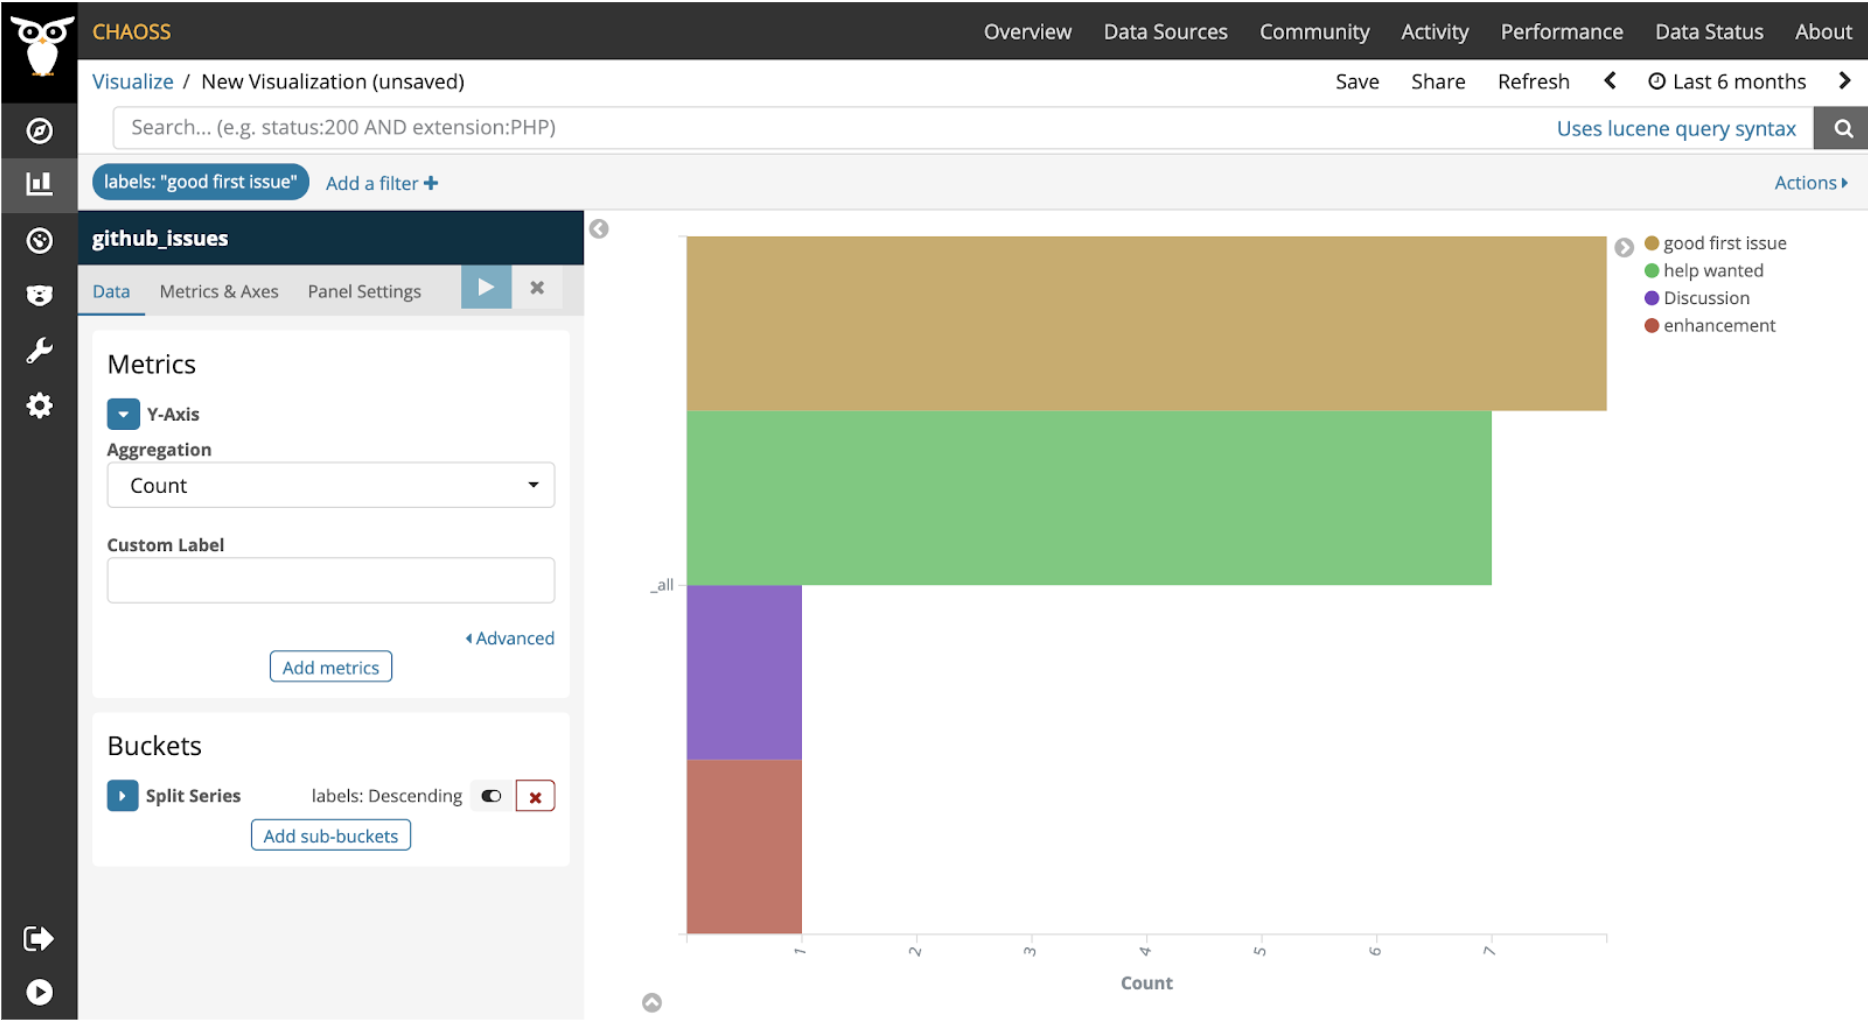The image size is (1868, 1022).
Task: Click the Add metrics button
Action: 331,667
